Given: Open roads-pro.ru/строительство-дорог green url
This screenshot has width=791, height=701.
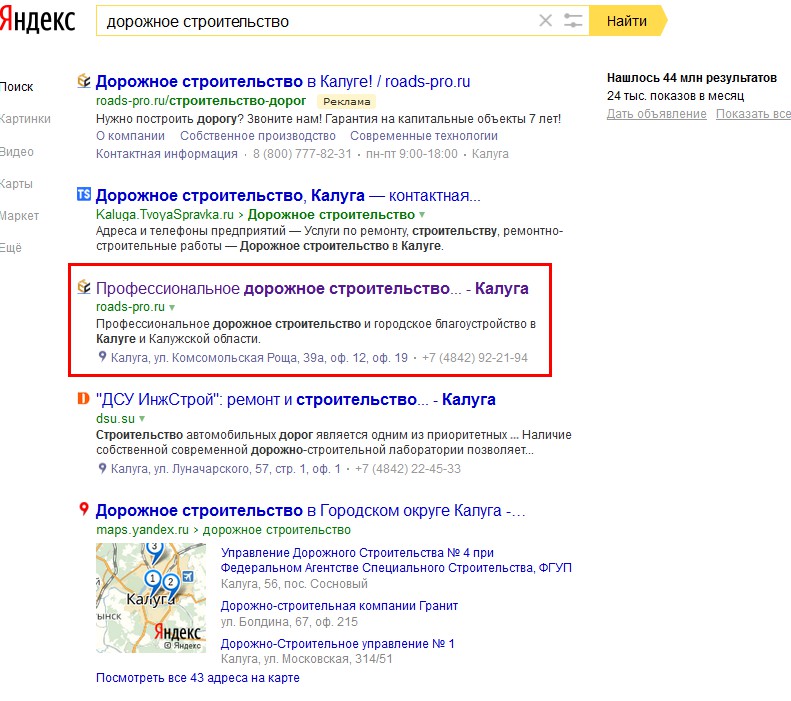Looking at the screenshot, I should [x=201, y=101].
